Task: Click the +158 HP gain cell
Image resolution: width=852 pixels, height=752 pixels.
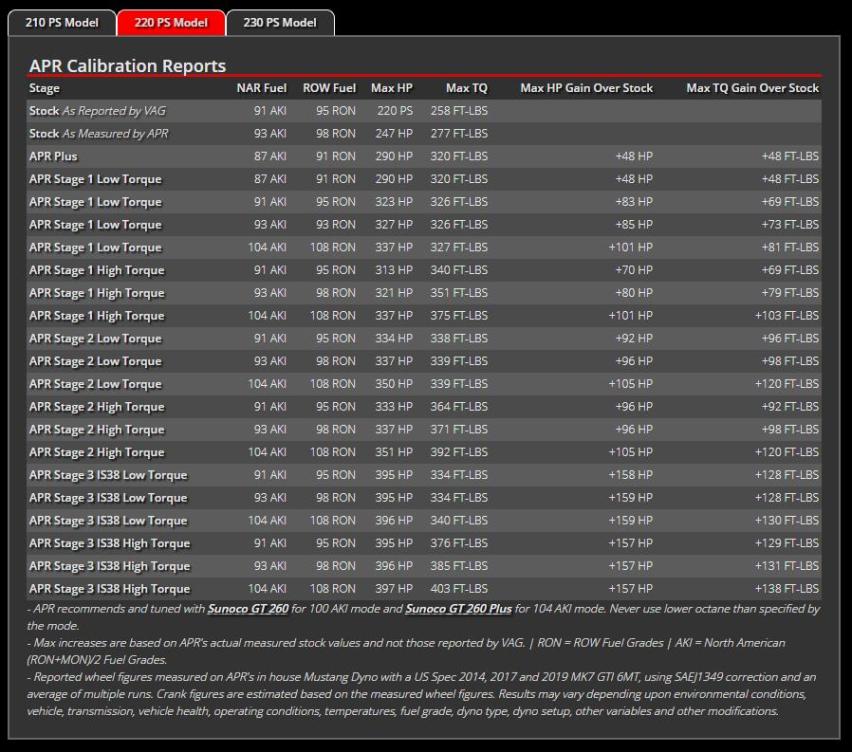Action: 631,475
